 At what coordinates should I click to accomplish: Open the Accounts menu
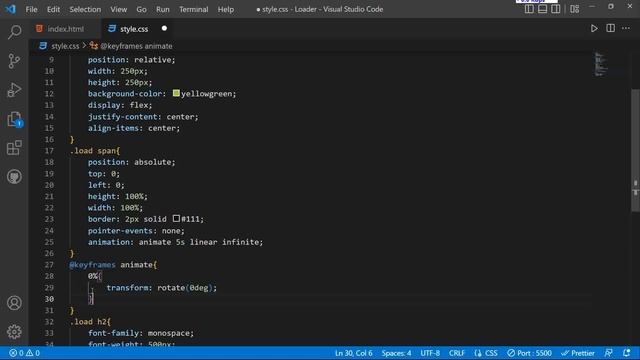pyautogui.click(x=14, y=303)
